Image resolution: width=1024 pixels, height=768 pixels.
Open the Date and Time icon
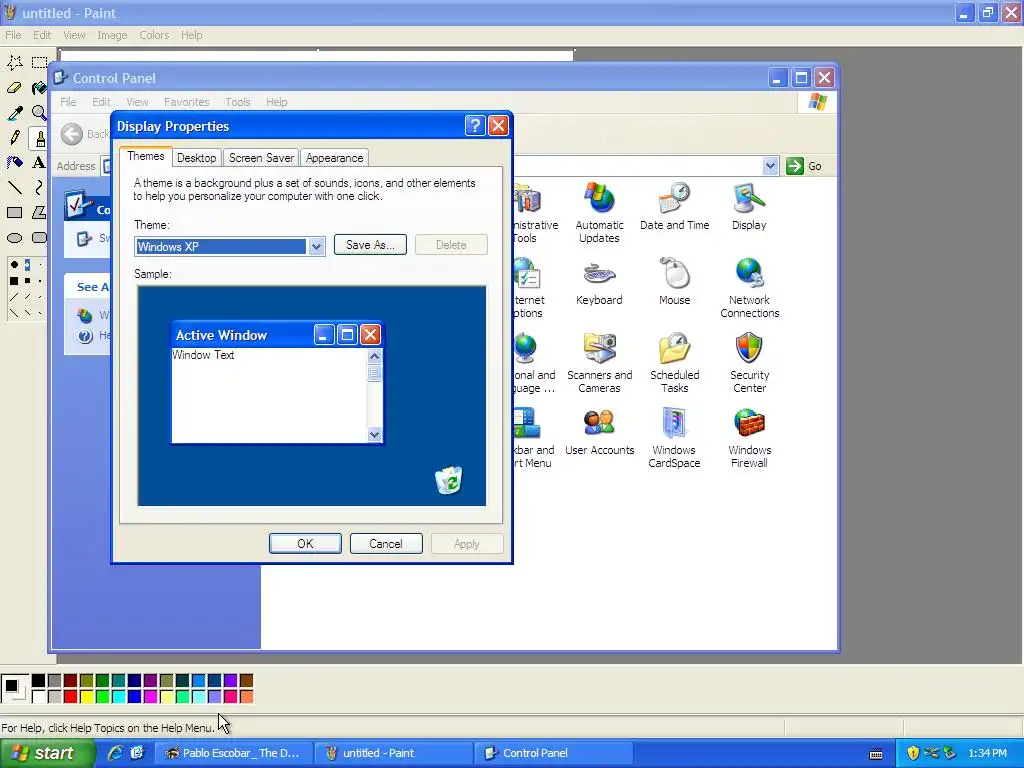[x=674, y=206]
